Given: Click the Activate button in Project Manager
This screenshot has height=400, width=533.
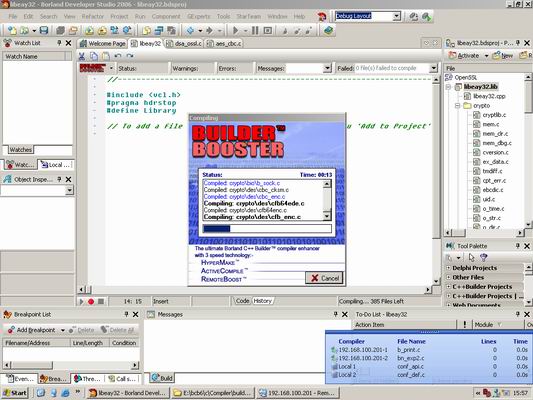Looking at the screenshot, I should (x=464, y=56).
